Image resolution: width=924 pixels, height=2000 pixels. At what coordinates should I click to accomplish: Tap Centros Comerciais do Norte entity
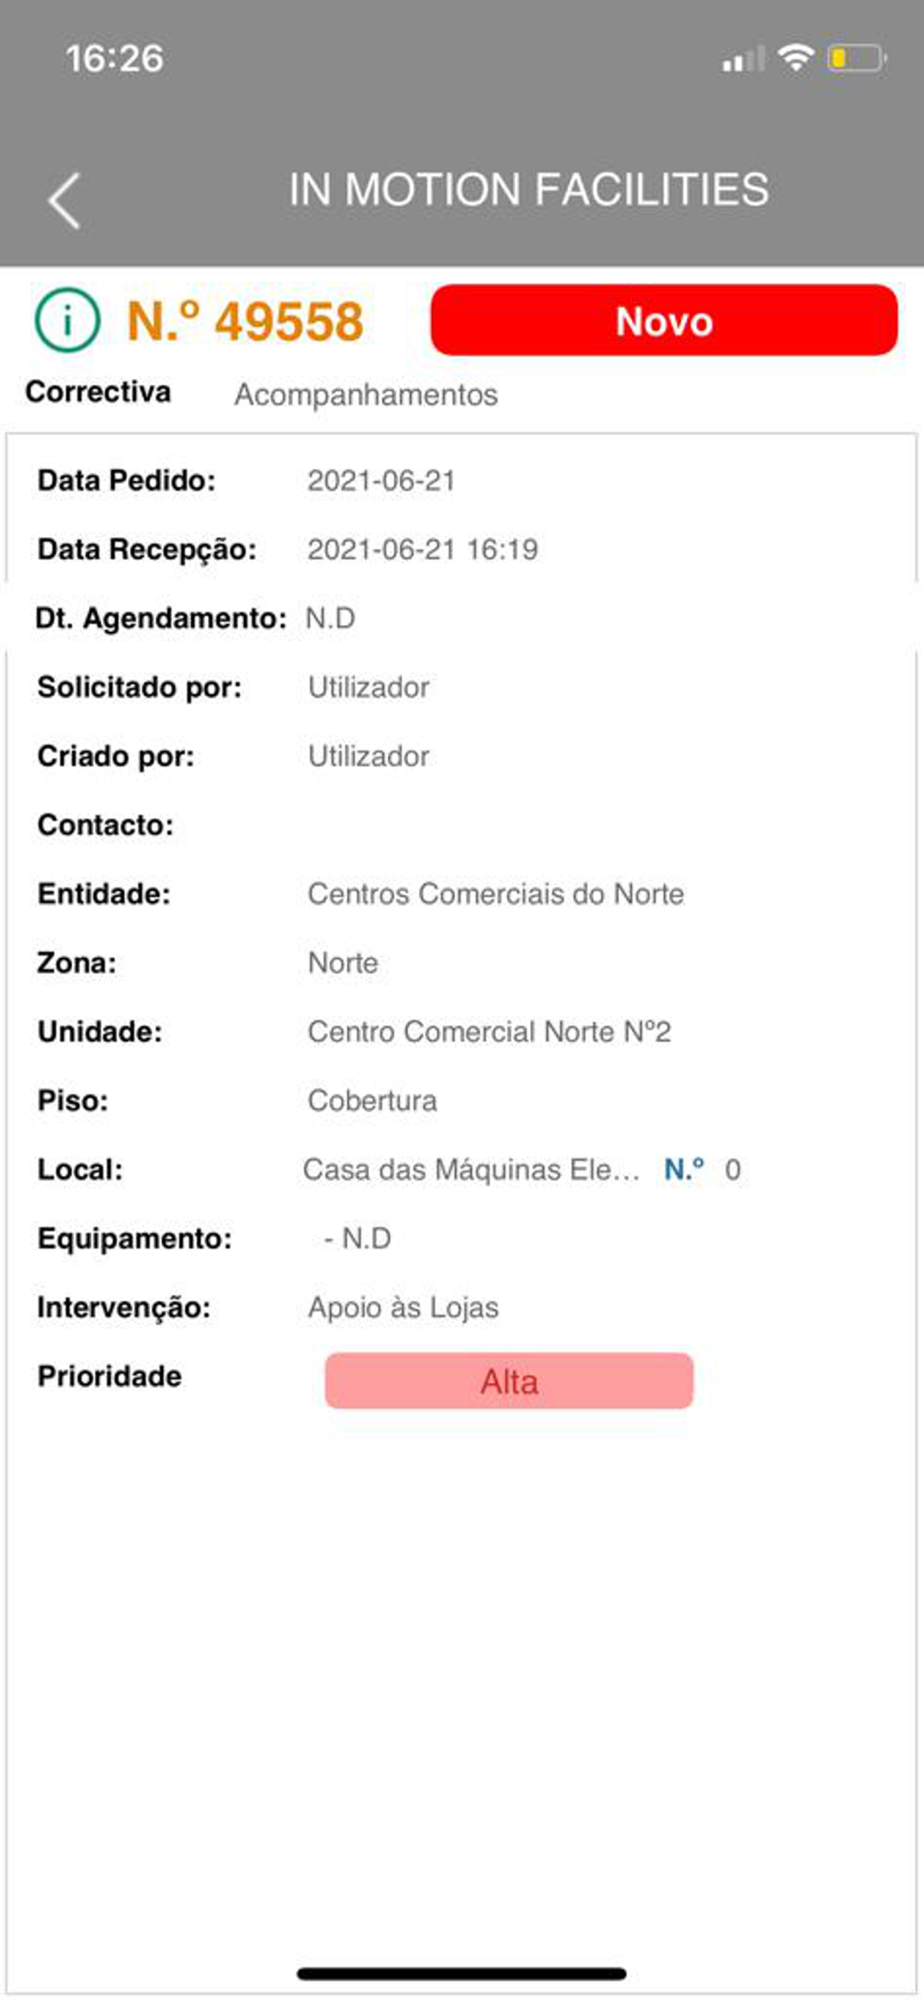[x=496, y=894]
